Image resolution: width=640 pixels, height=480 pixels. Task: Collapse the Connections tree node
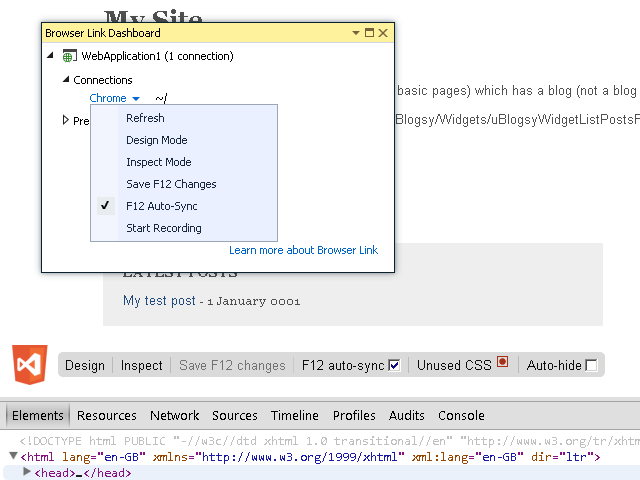tap(66, 80)
